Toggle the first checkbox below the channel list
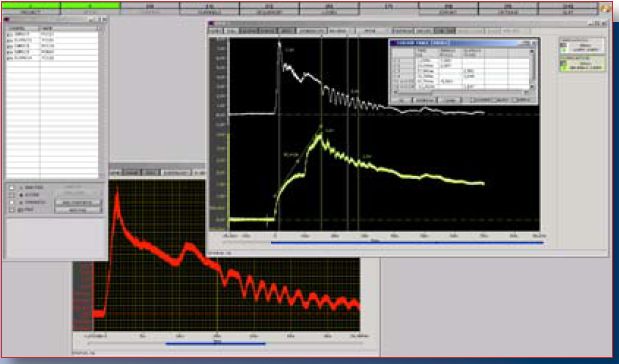 click(x=11, y=188)
